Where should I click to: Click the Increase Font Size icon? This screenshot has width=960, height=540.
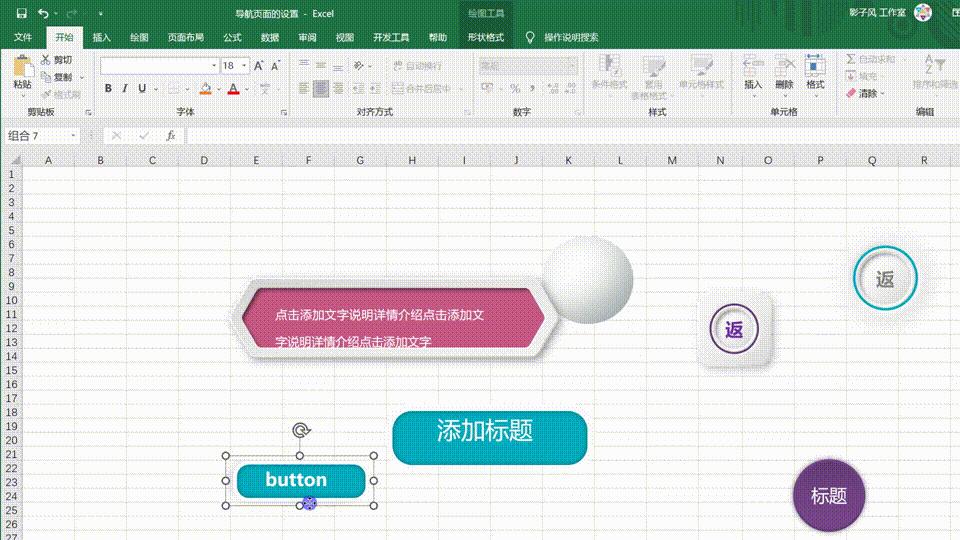tap(259, 65)
